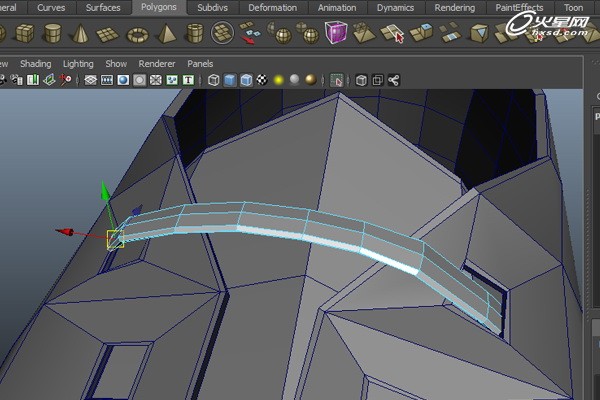This screenshot has height=400, width=600.
Task: Open the Panels menu
Action: (200, 63)
